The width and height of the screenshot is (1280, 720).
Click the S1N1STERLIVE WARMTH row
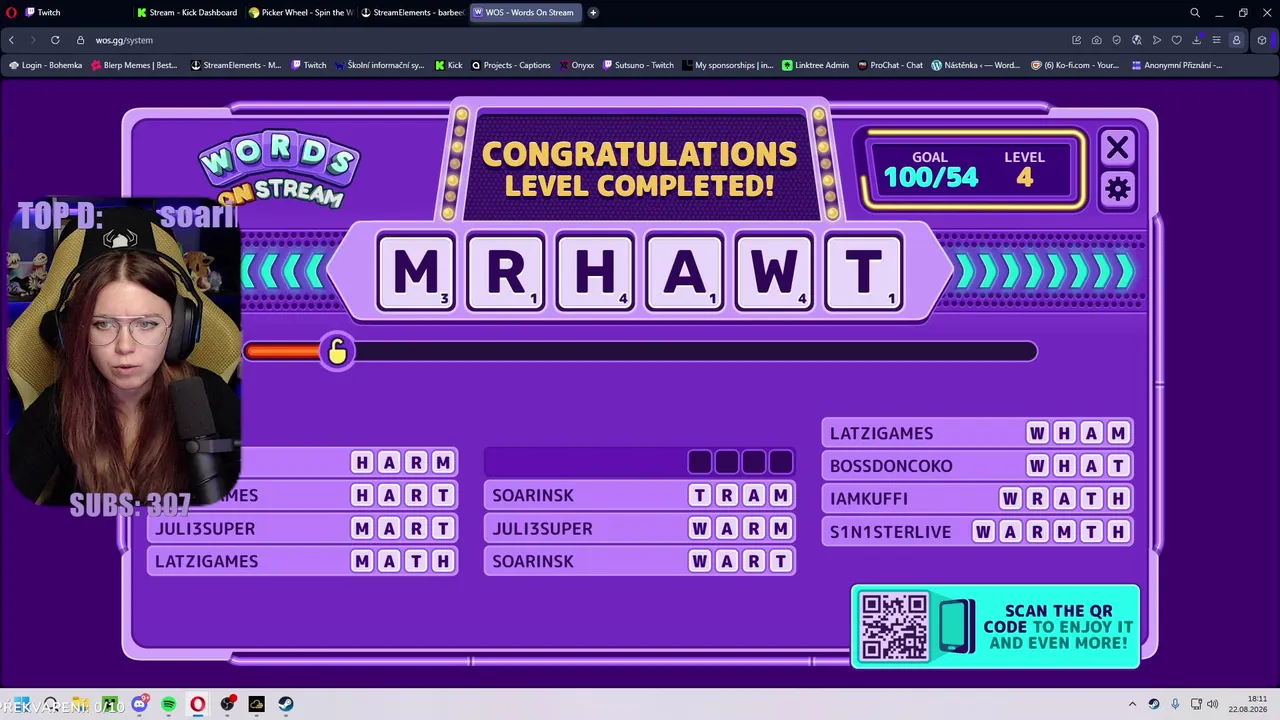coord(978,532)
